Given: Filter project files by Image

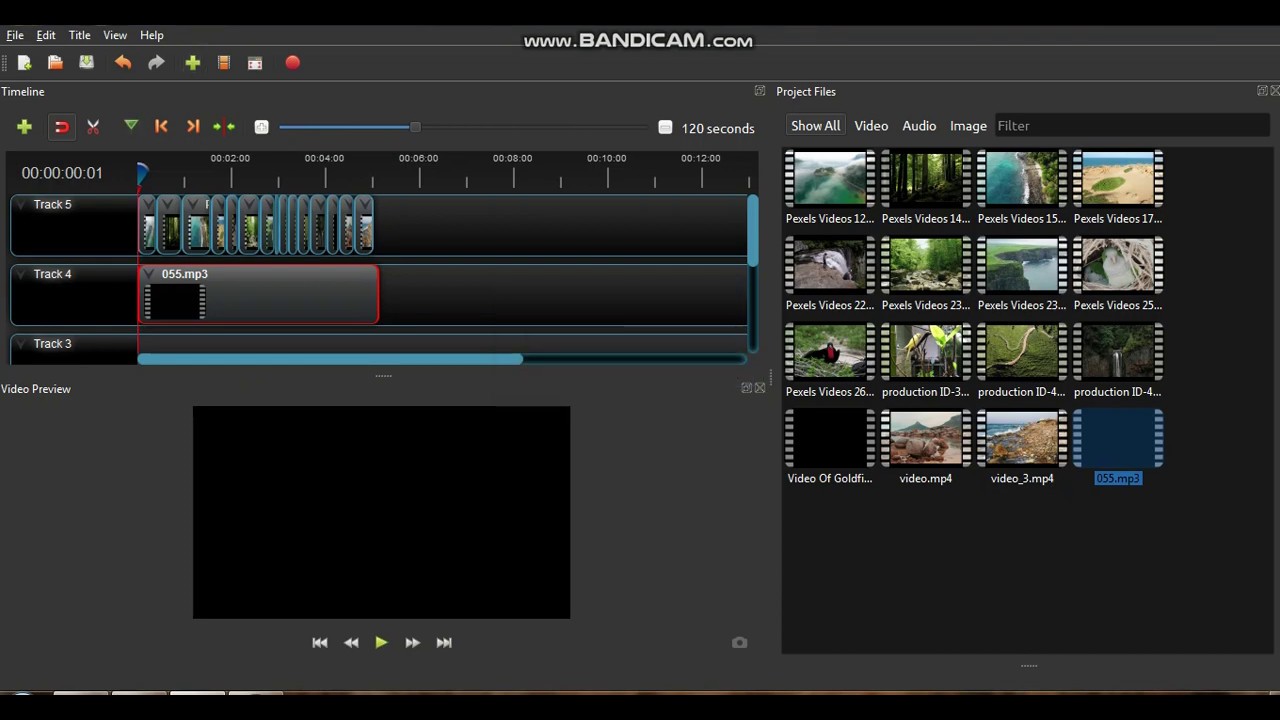Looking at the screenshot, I should pyautogui.click(x=968, y=126).
